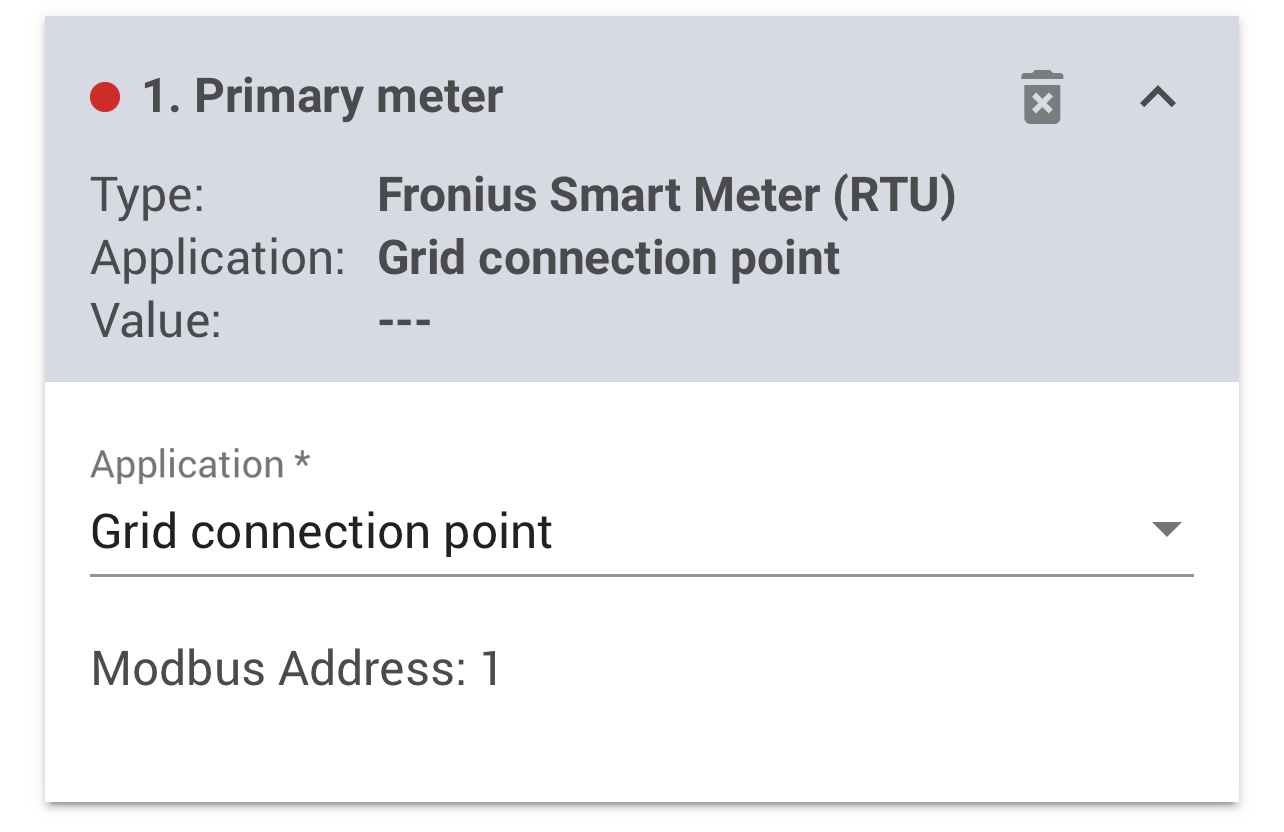The height and width of the screenshot is (832, 1284).
Task: Click the Modbus Address: 1 text
Action: (296, 668)
